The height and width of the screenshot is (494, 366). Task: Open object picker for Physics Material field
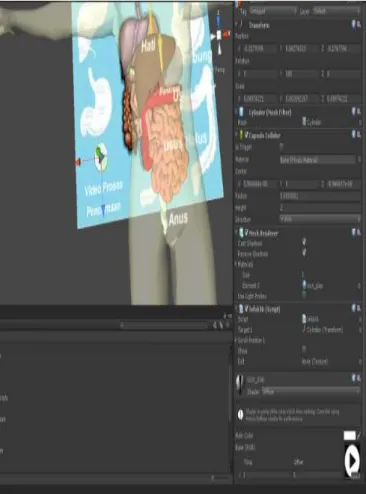point(359,160)
